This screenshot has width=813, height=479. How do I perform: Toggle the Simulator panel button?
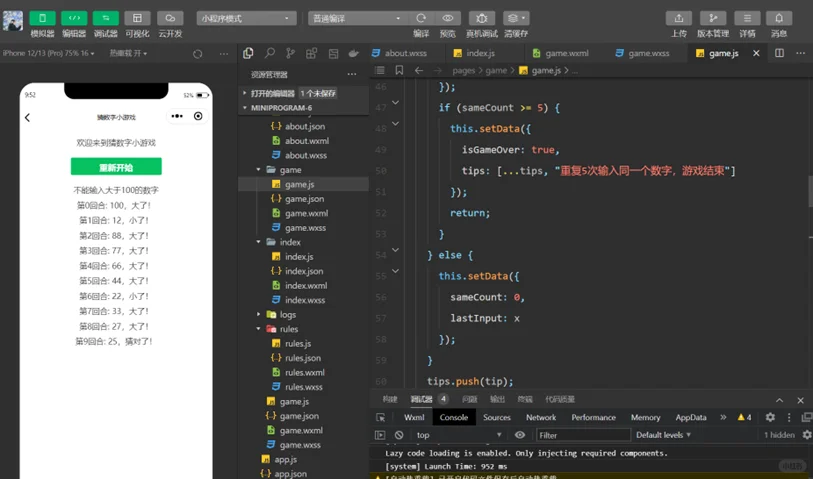(42, 18)
